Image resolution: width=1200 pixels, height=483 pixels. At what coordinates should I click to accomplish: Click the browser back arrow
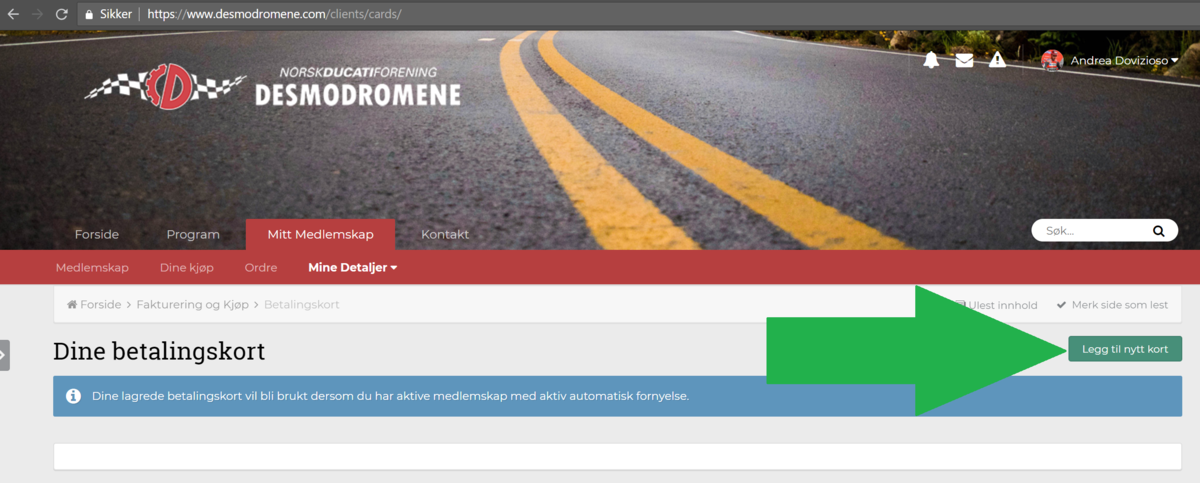point(13,15)
